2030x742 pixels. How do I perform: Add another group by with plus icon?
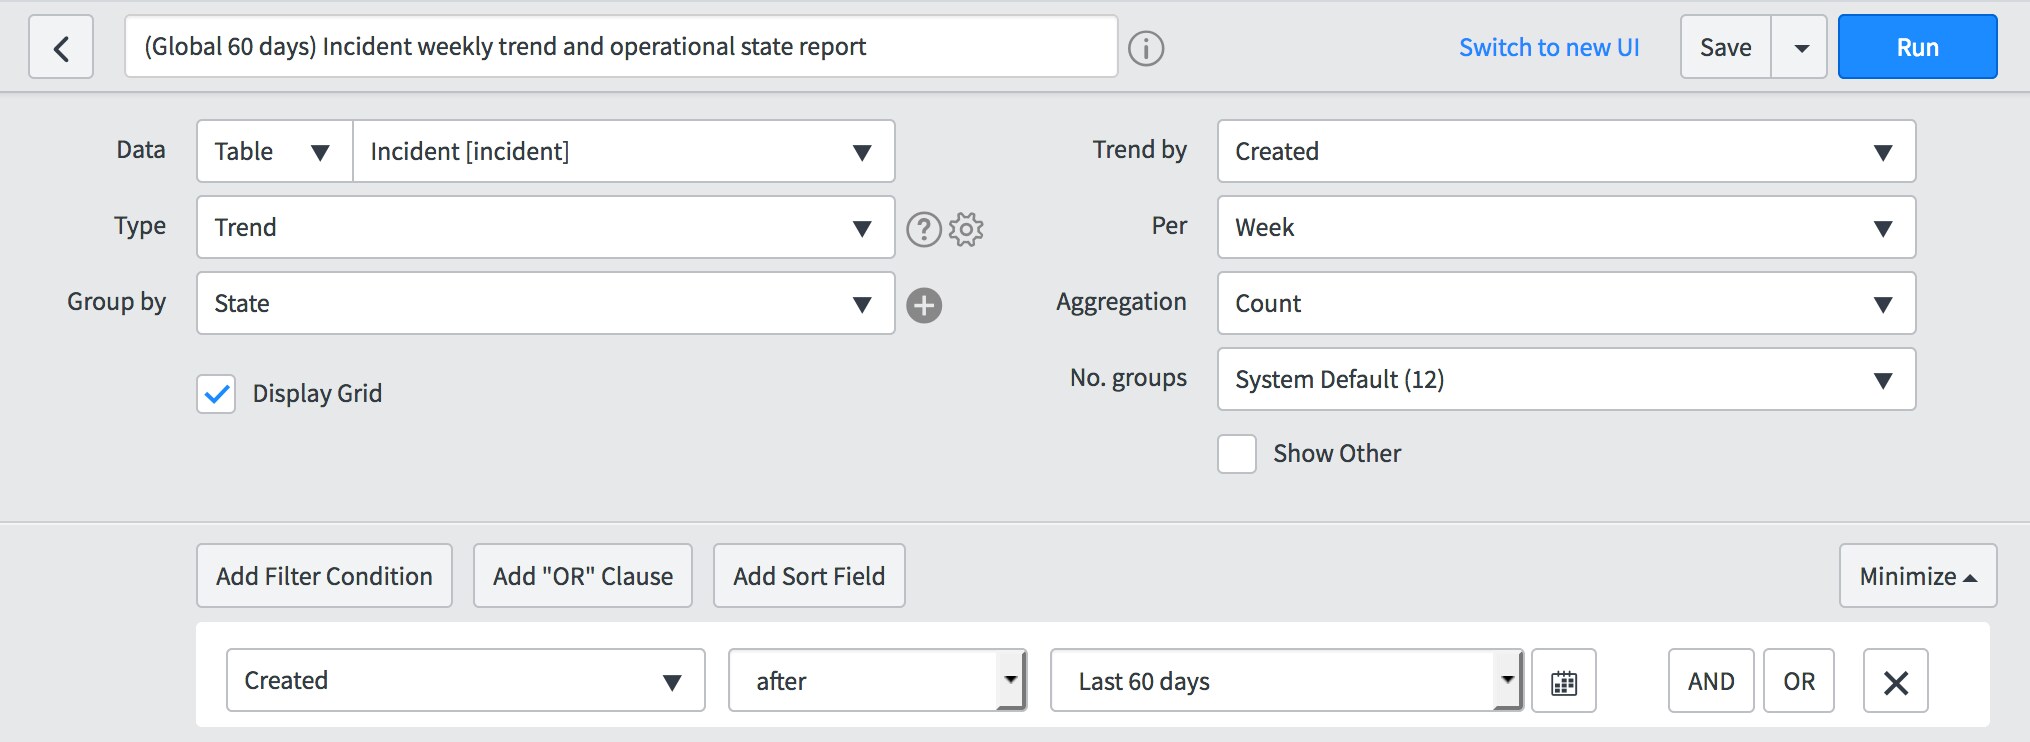pos(924,305)
